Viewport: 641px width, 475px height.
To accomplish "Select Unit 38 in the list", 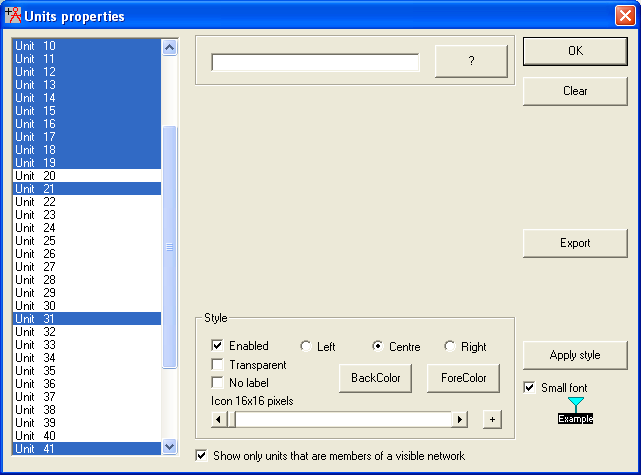I will (x=87, y=410).
